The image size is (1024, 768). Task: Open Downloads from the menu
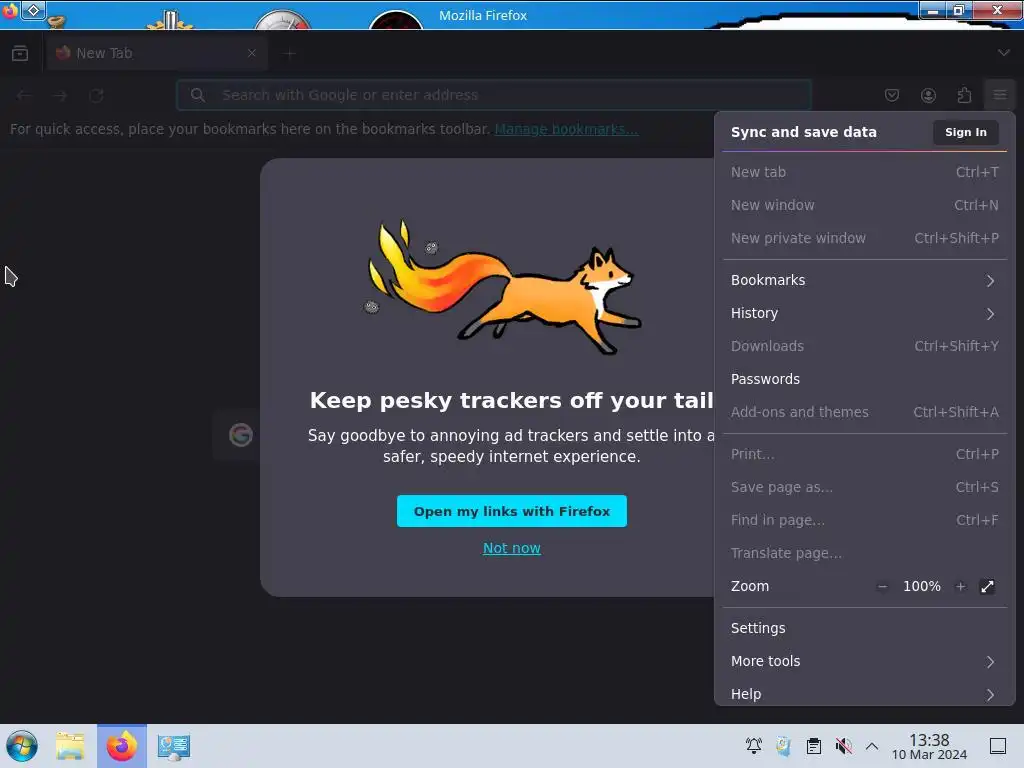[865, 346]
